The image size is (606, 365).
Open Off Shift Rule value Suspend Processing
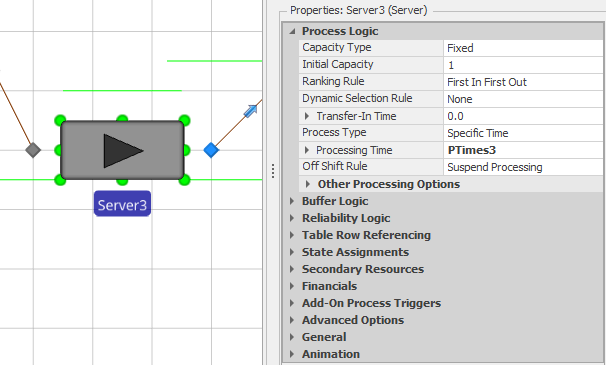pos(523,167)
